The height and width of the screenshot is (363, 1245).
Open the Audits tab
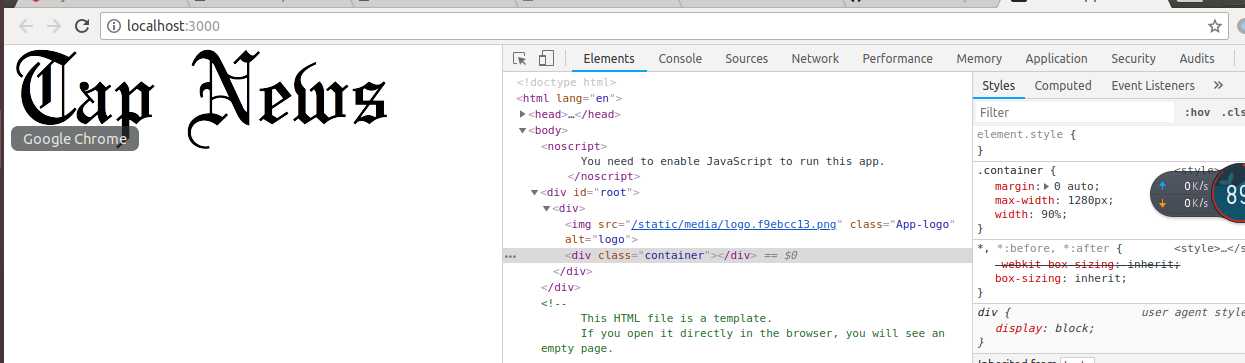(x=1197, y=59)
